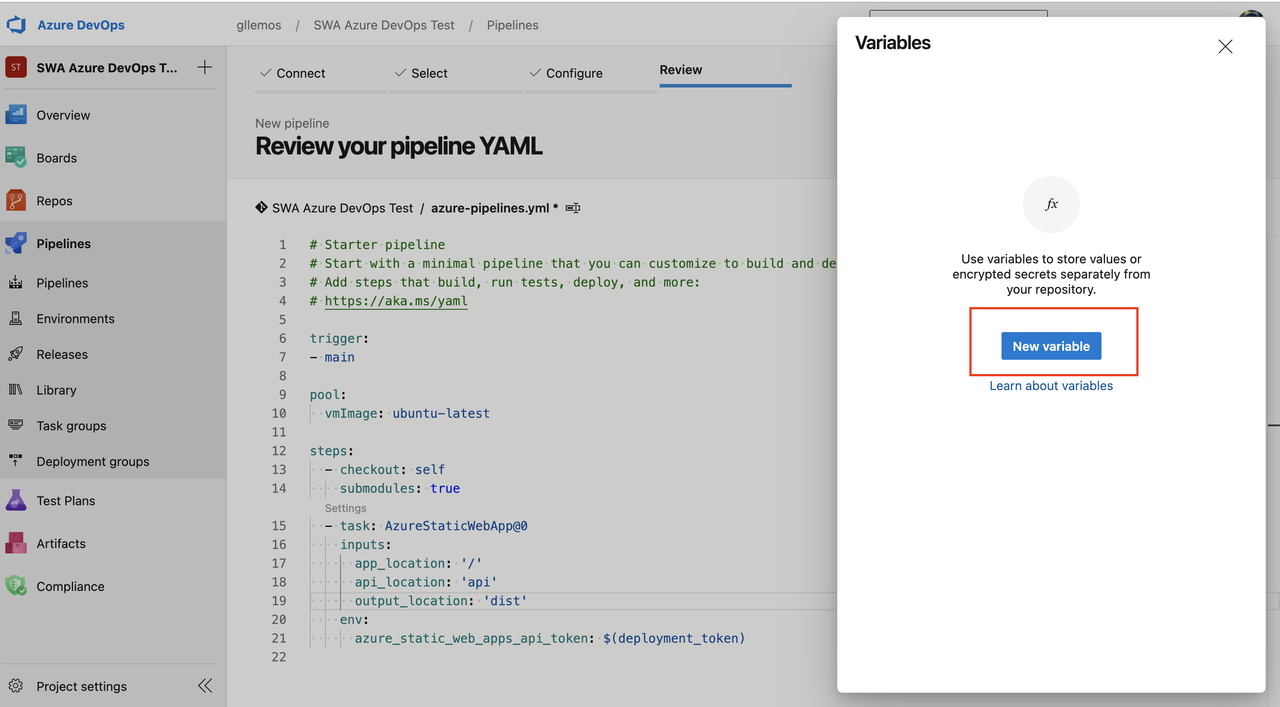Click the Settings codelens above task line
The height and width of the screenshot is (707, 1280).
346,508
